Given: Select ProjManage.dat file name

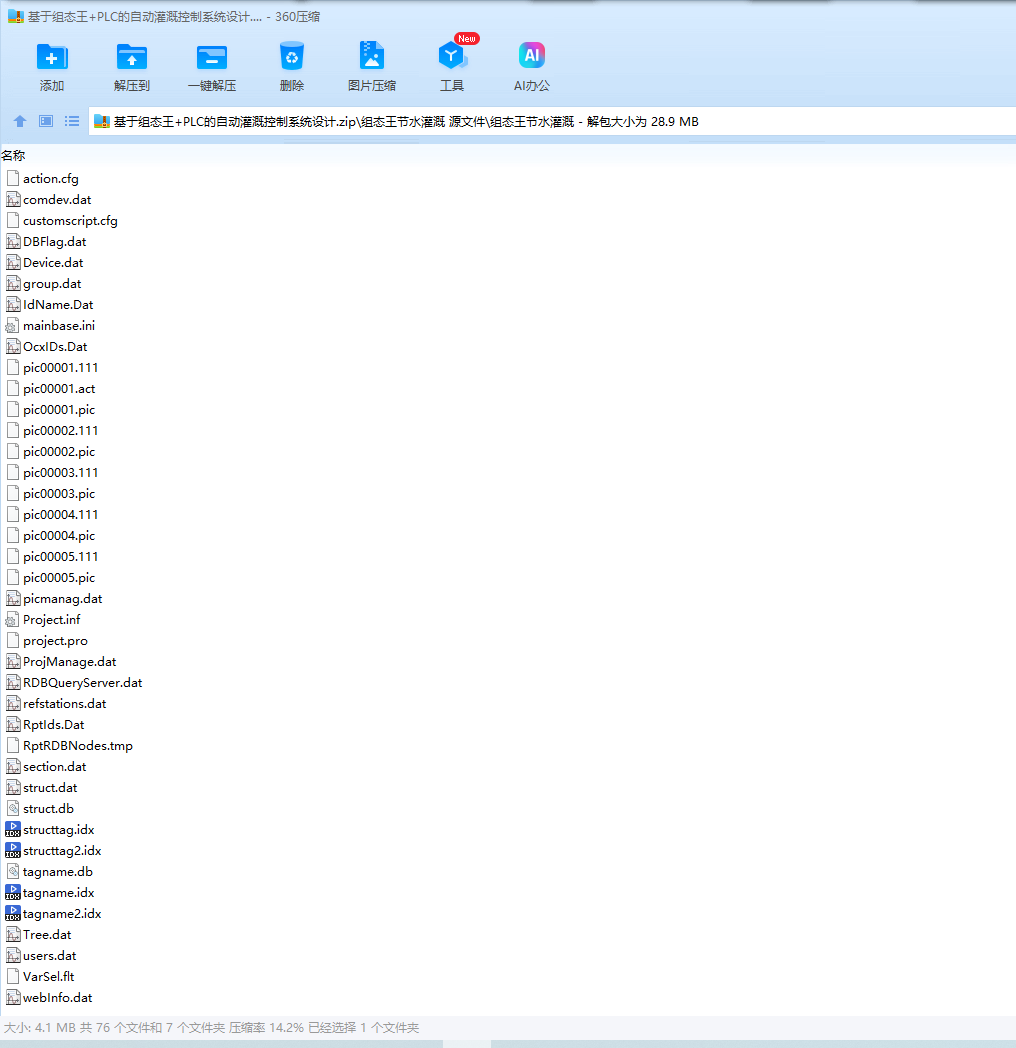Looking at the screenshot, I should tap(70, 662).
